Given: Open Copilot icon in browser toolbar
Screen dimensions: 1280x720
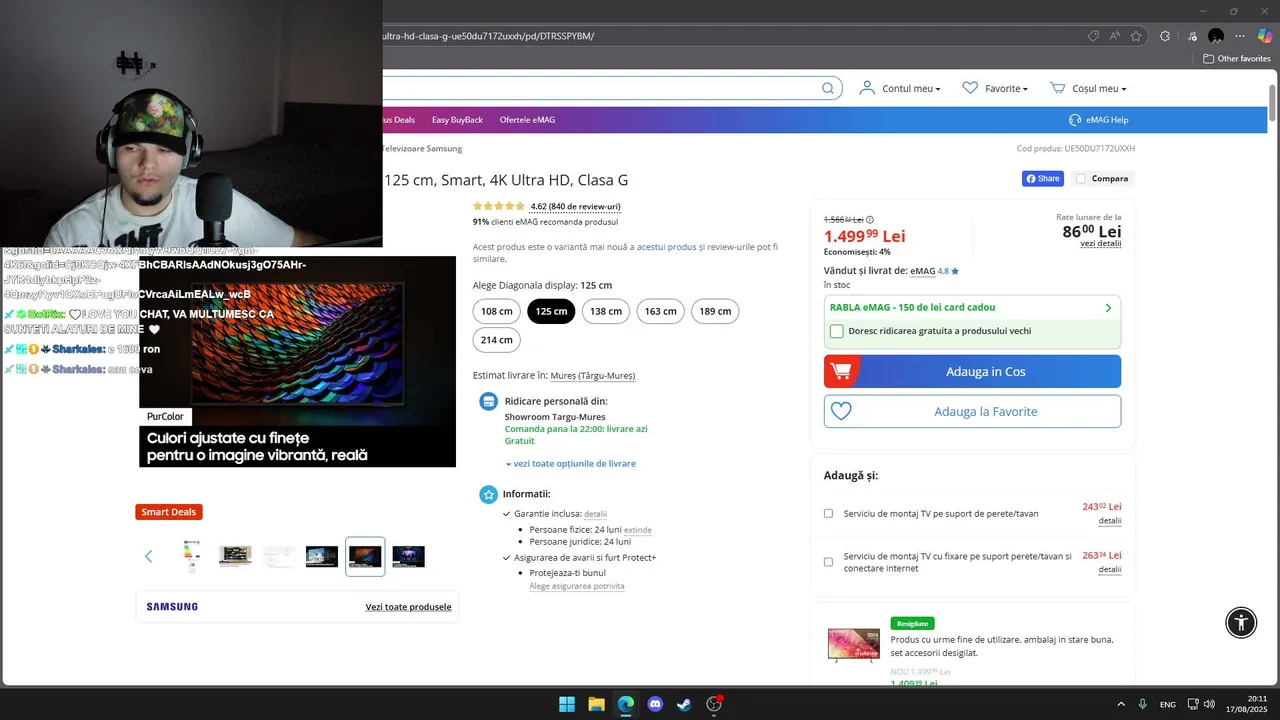Looking at the screenshot, I should [1264, 36].
